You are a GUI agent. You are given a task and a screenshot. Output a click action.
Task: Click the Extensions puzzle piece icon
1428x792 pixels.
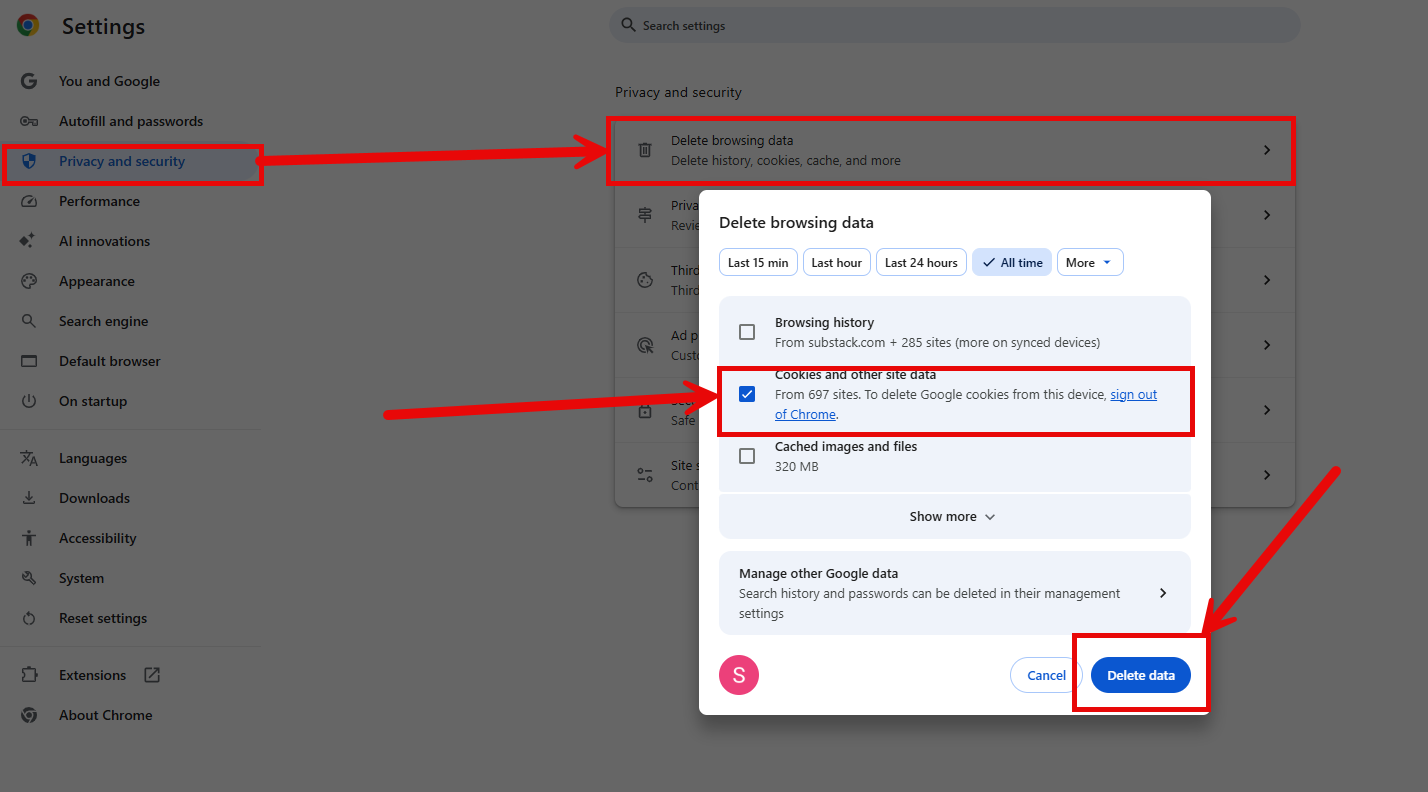pos(29,675)
